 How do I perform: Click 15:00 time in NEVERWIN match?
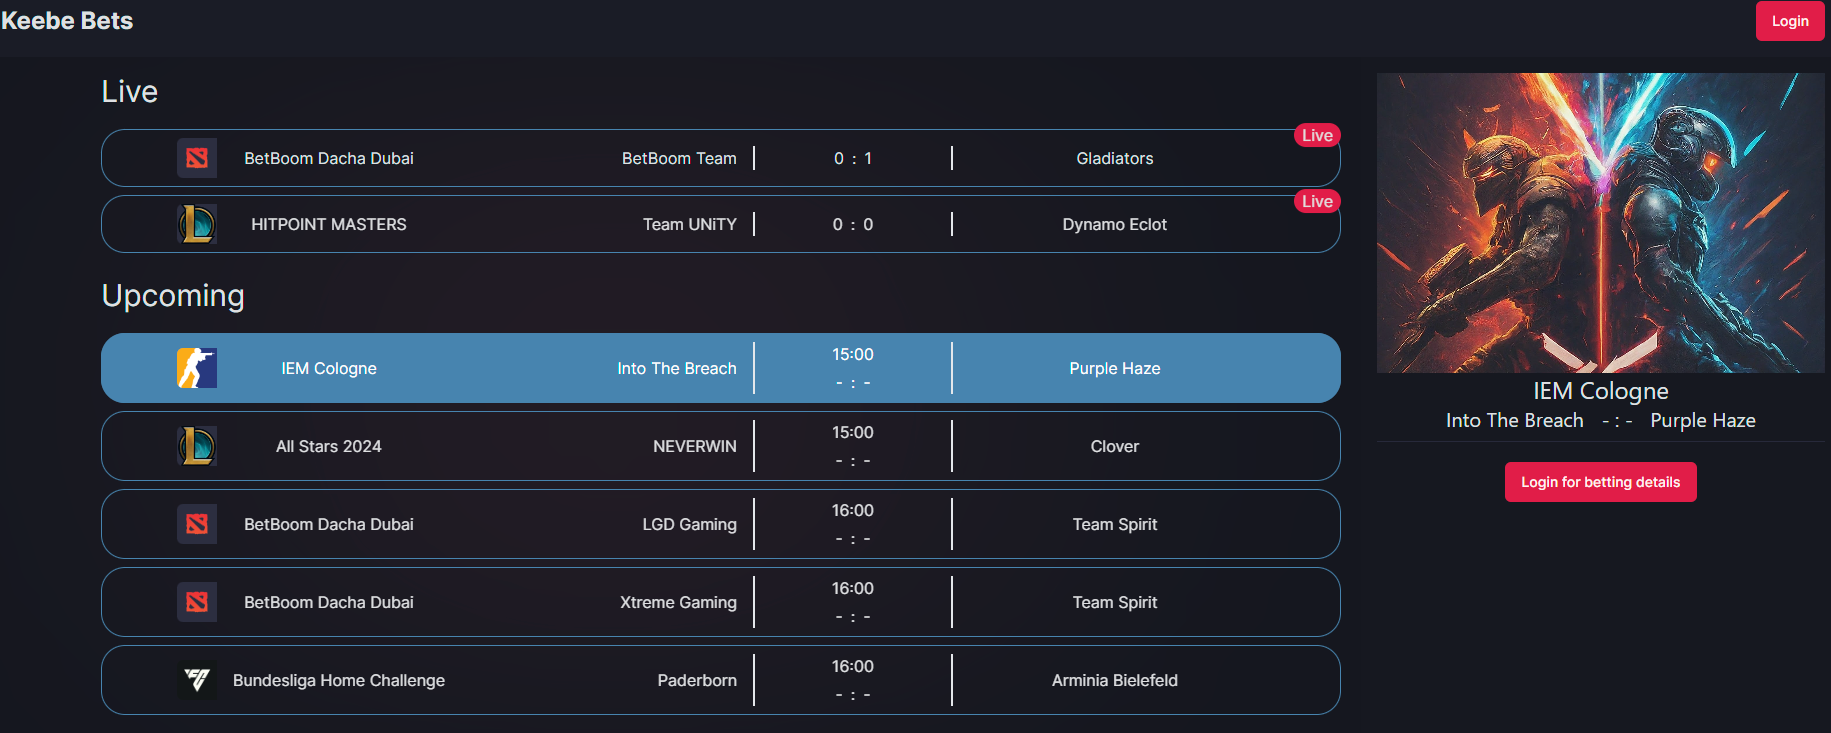(x=853, y=432)
